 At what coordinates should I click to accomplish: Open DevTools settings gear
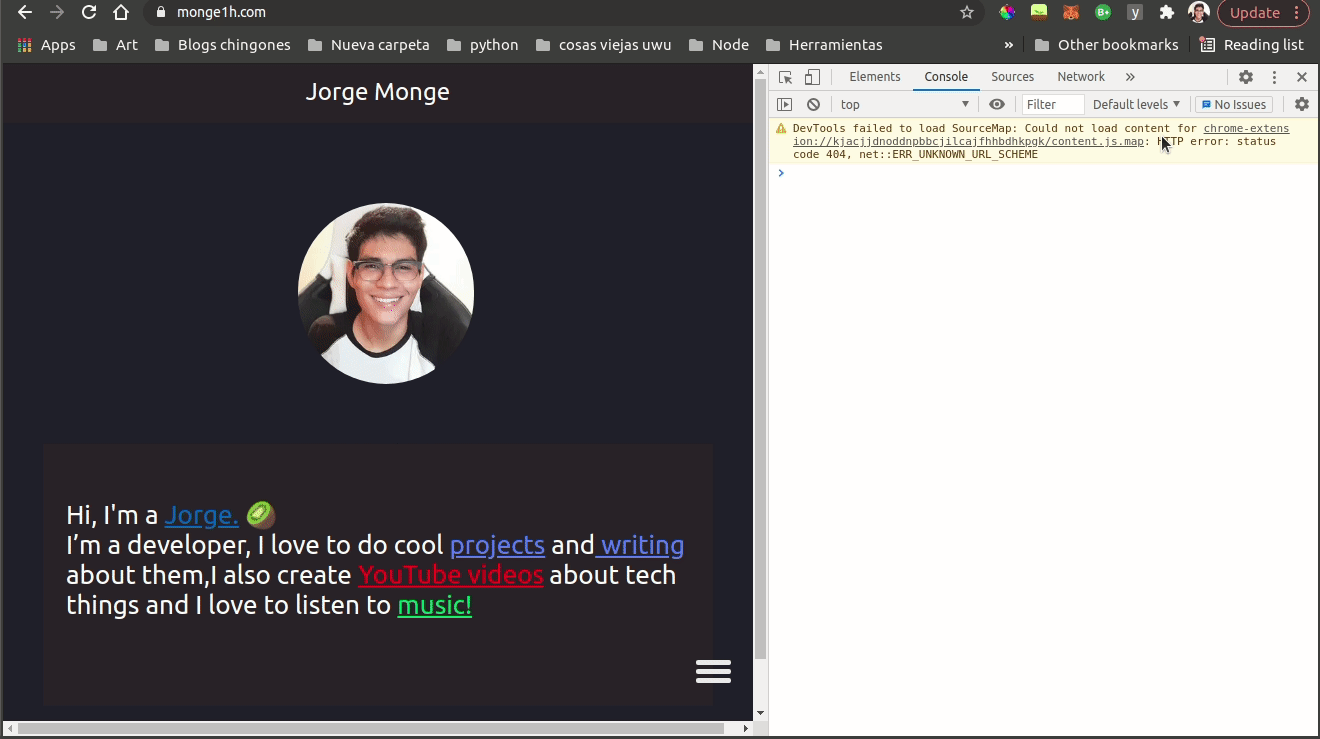click(x=1246, y=77)
